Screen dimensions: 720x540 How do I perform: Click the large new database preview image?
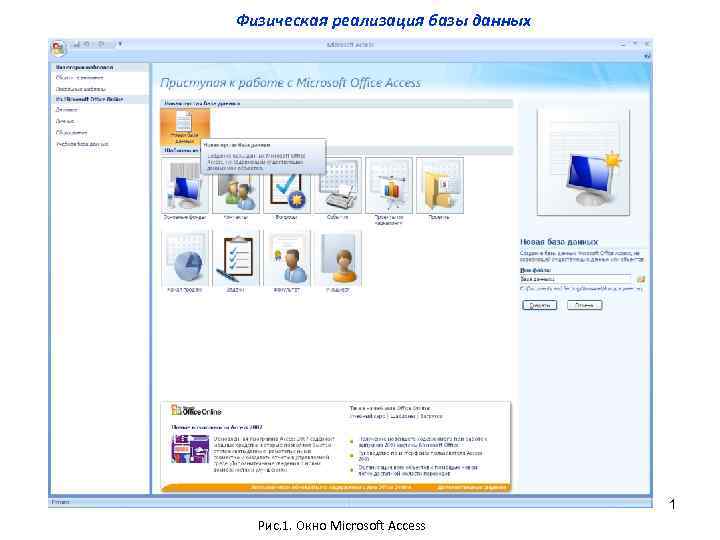pyautogui.click(x=583, y=162)
